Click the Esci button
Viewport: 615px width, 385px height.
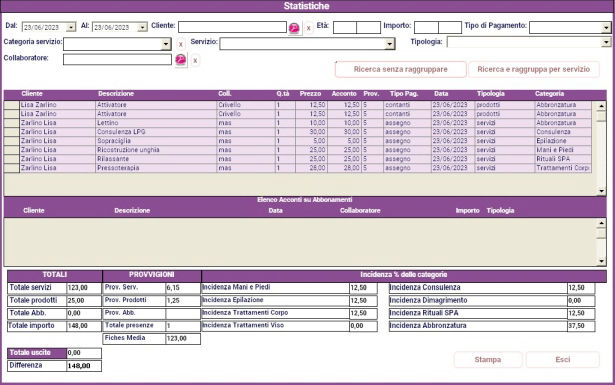tap(562, 360)
